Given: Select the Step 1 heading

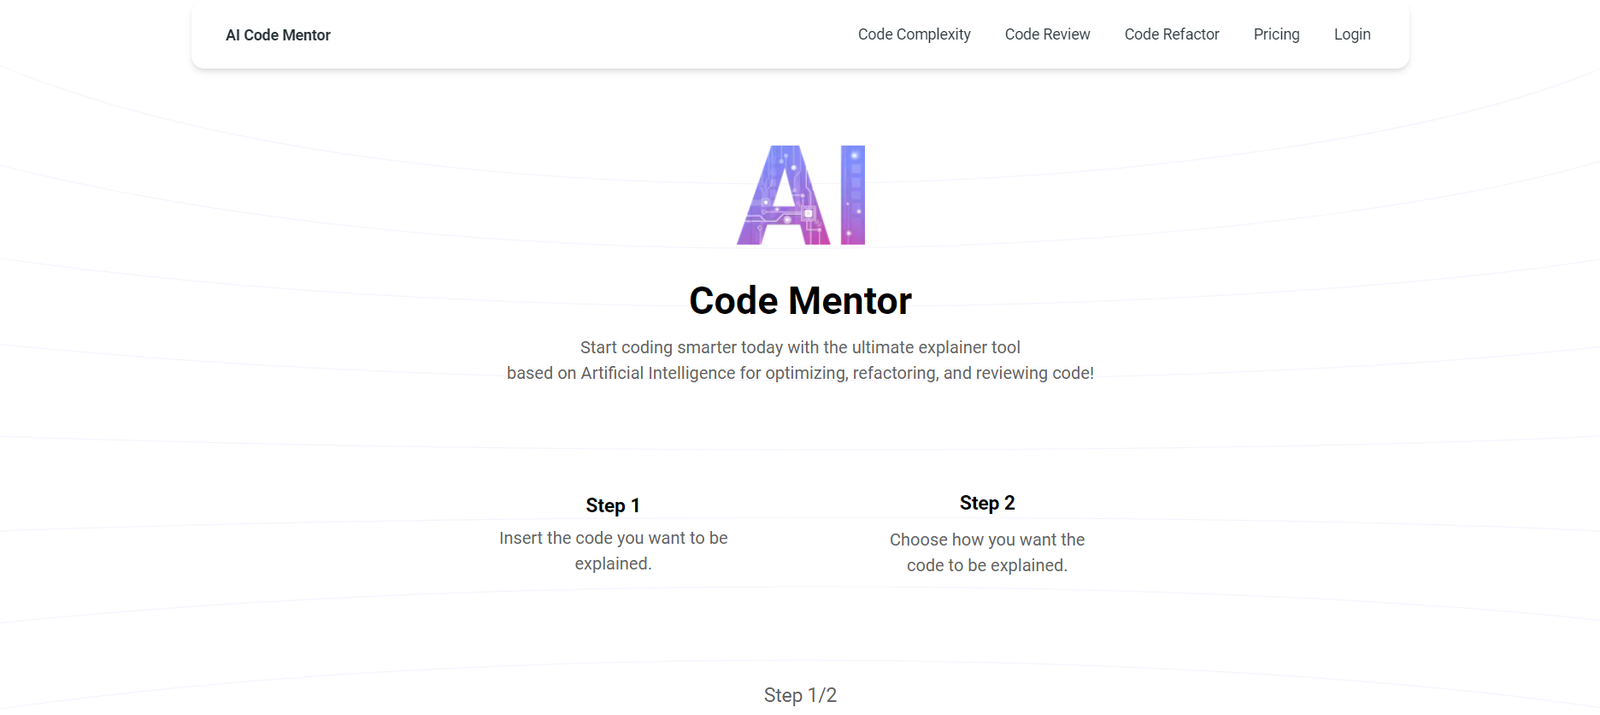Looking at the screenshot, I should pyautogui.click(x=612, y=506).
